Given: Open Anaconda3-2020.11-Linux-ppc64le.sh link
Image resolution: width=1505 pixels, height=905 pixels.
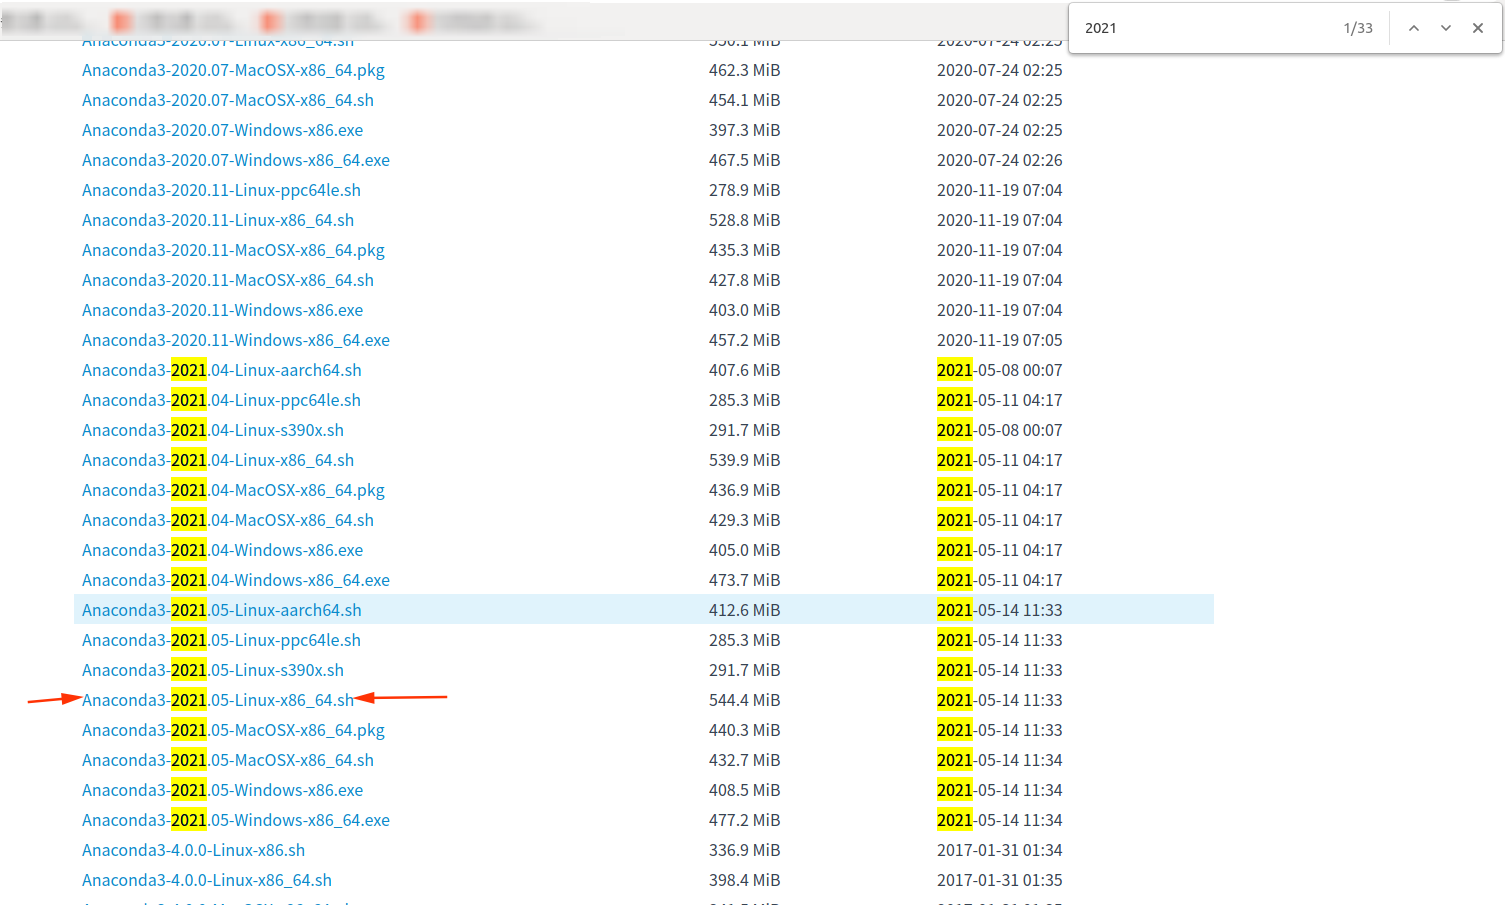Looking at the screenshot, I should [x=221, y=190].
